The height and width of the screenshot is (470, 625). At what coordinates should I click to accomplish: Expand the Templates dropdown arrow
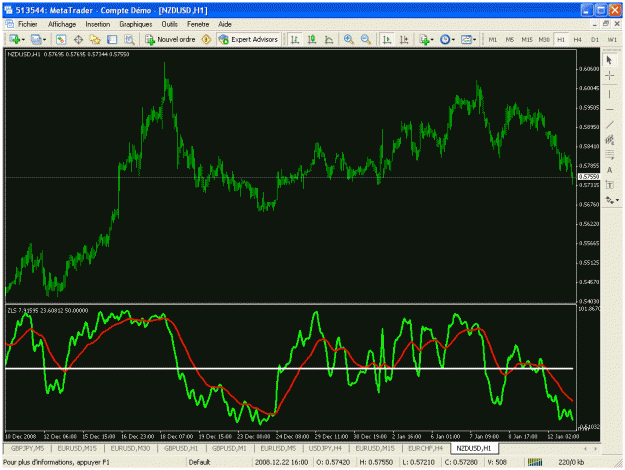[474, 40]
